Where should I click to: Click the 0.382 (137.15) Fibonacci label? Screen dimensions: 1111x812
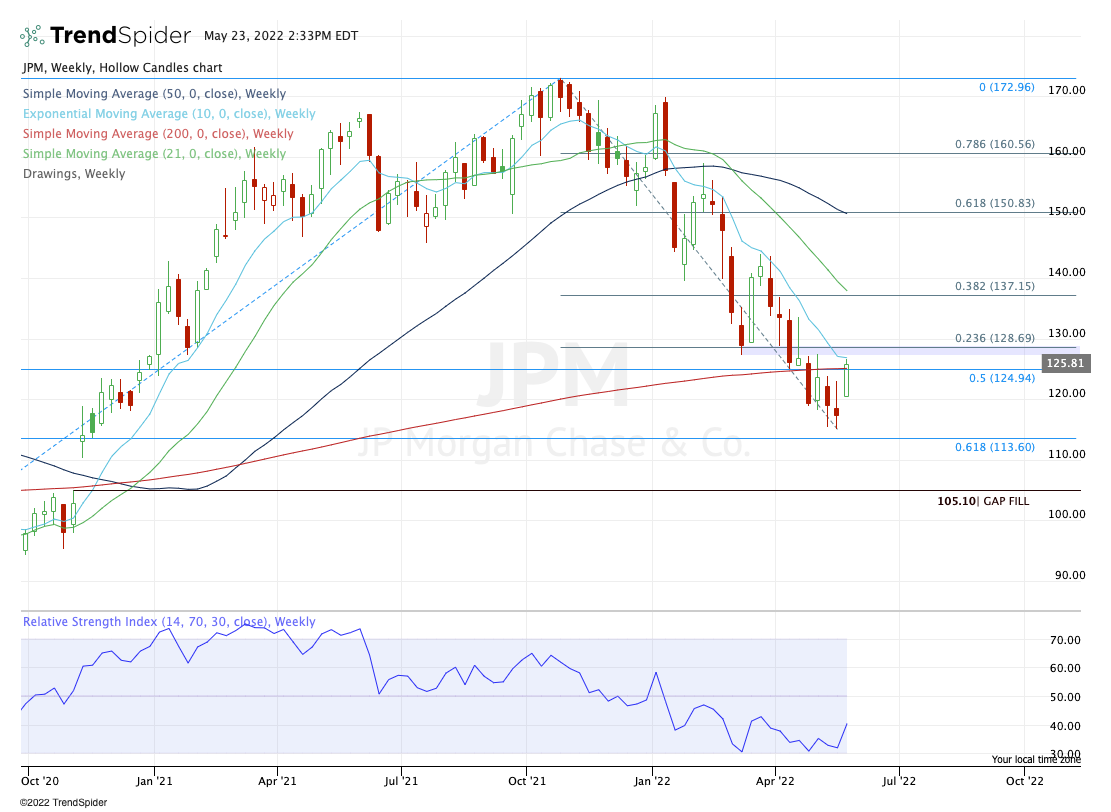click(x=995, y=286)
